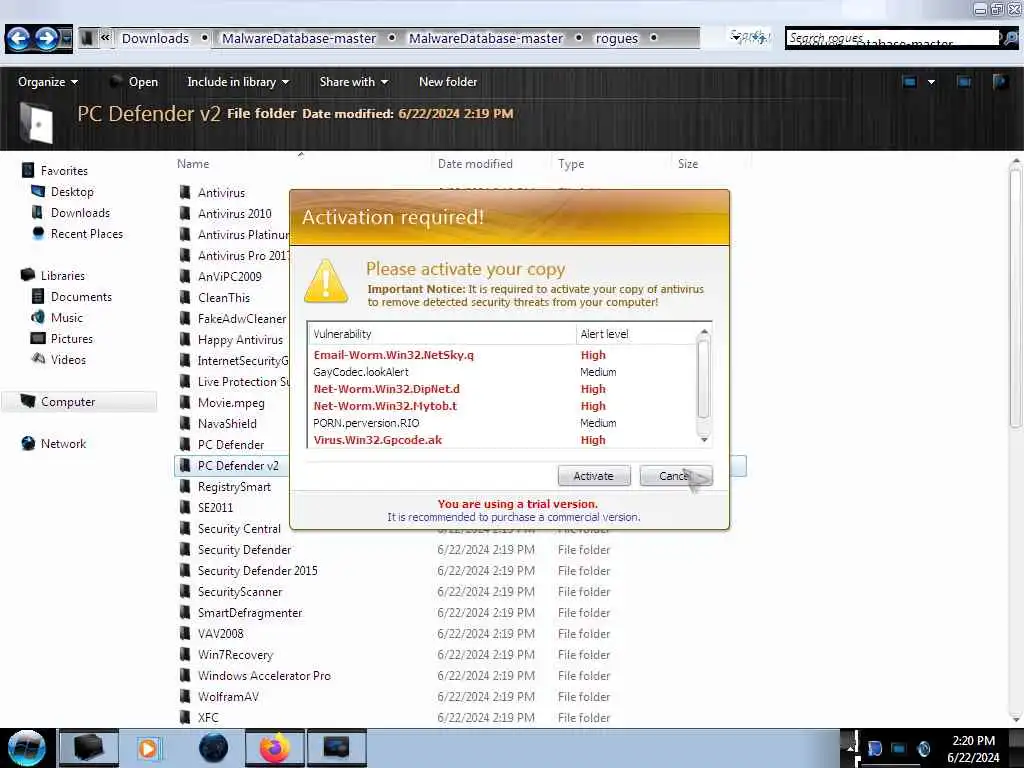1024x768 pixels.
Task: Select the AnViPC2009 folder icon
Action: [x=185, y=276]
